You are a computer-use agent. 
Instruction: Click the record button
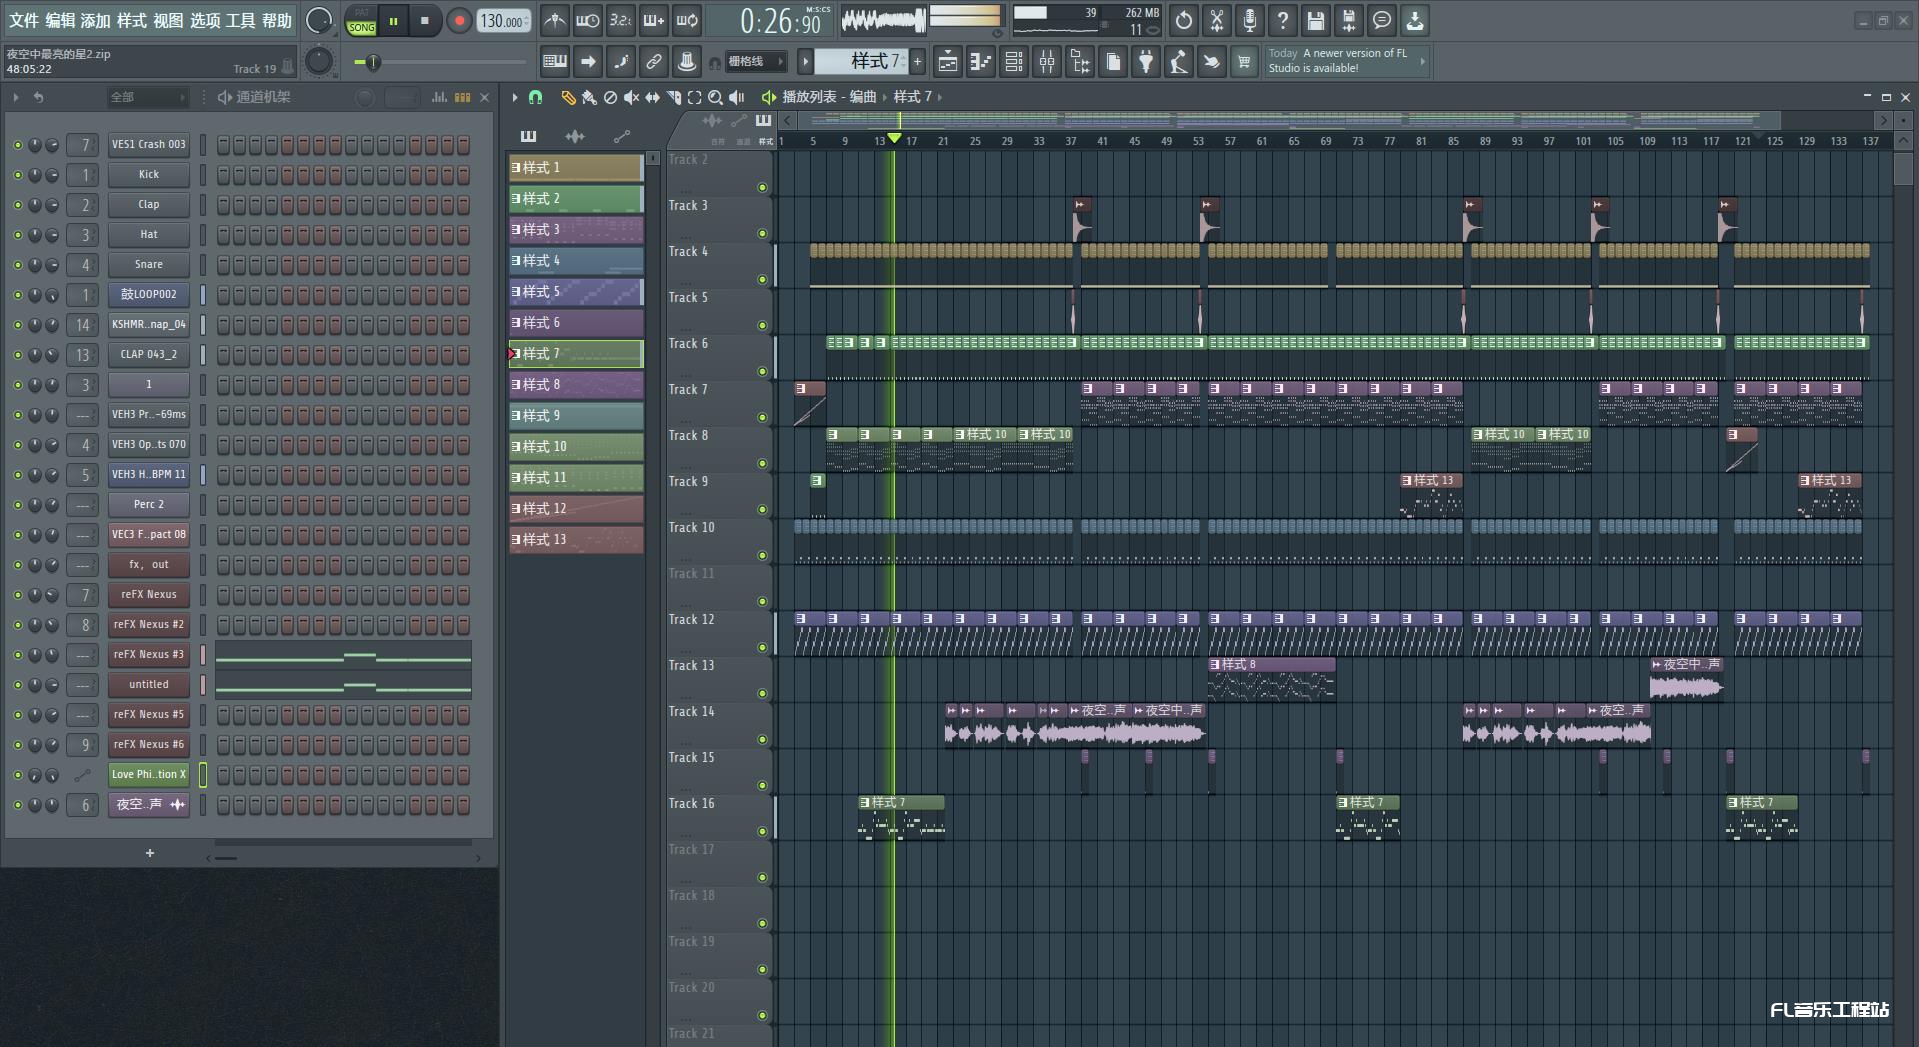coord(459,21)
